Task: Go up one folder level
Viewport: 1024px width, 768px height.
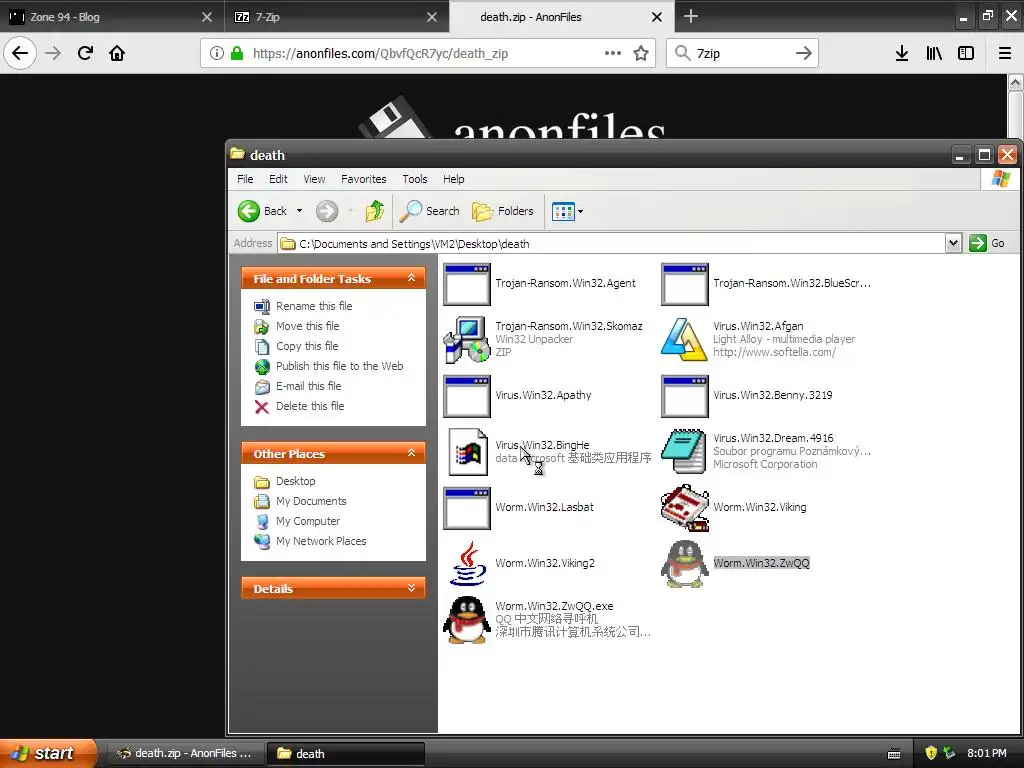Action: tap(374, 211)
